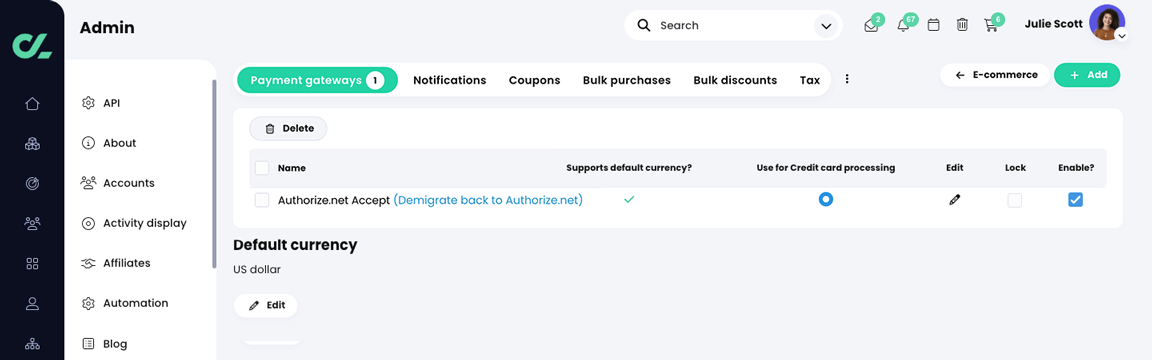Open Affiliates in admin menu
Image resolution: width=1152 pixels, height=360 pixels.
coord(126,263)
